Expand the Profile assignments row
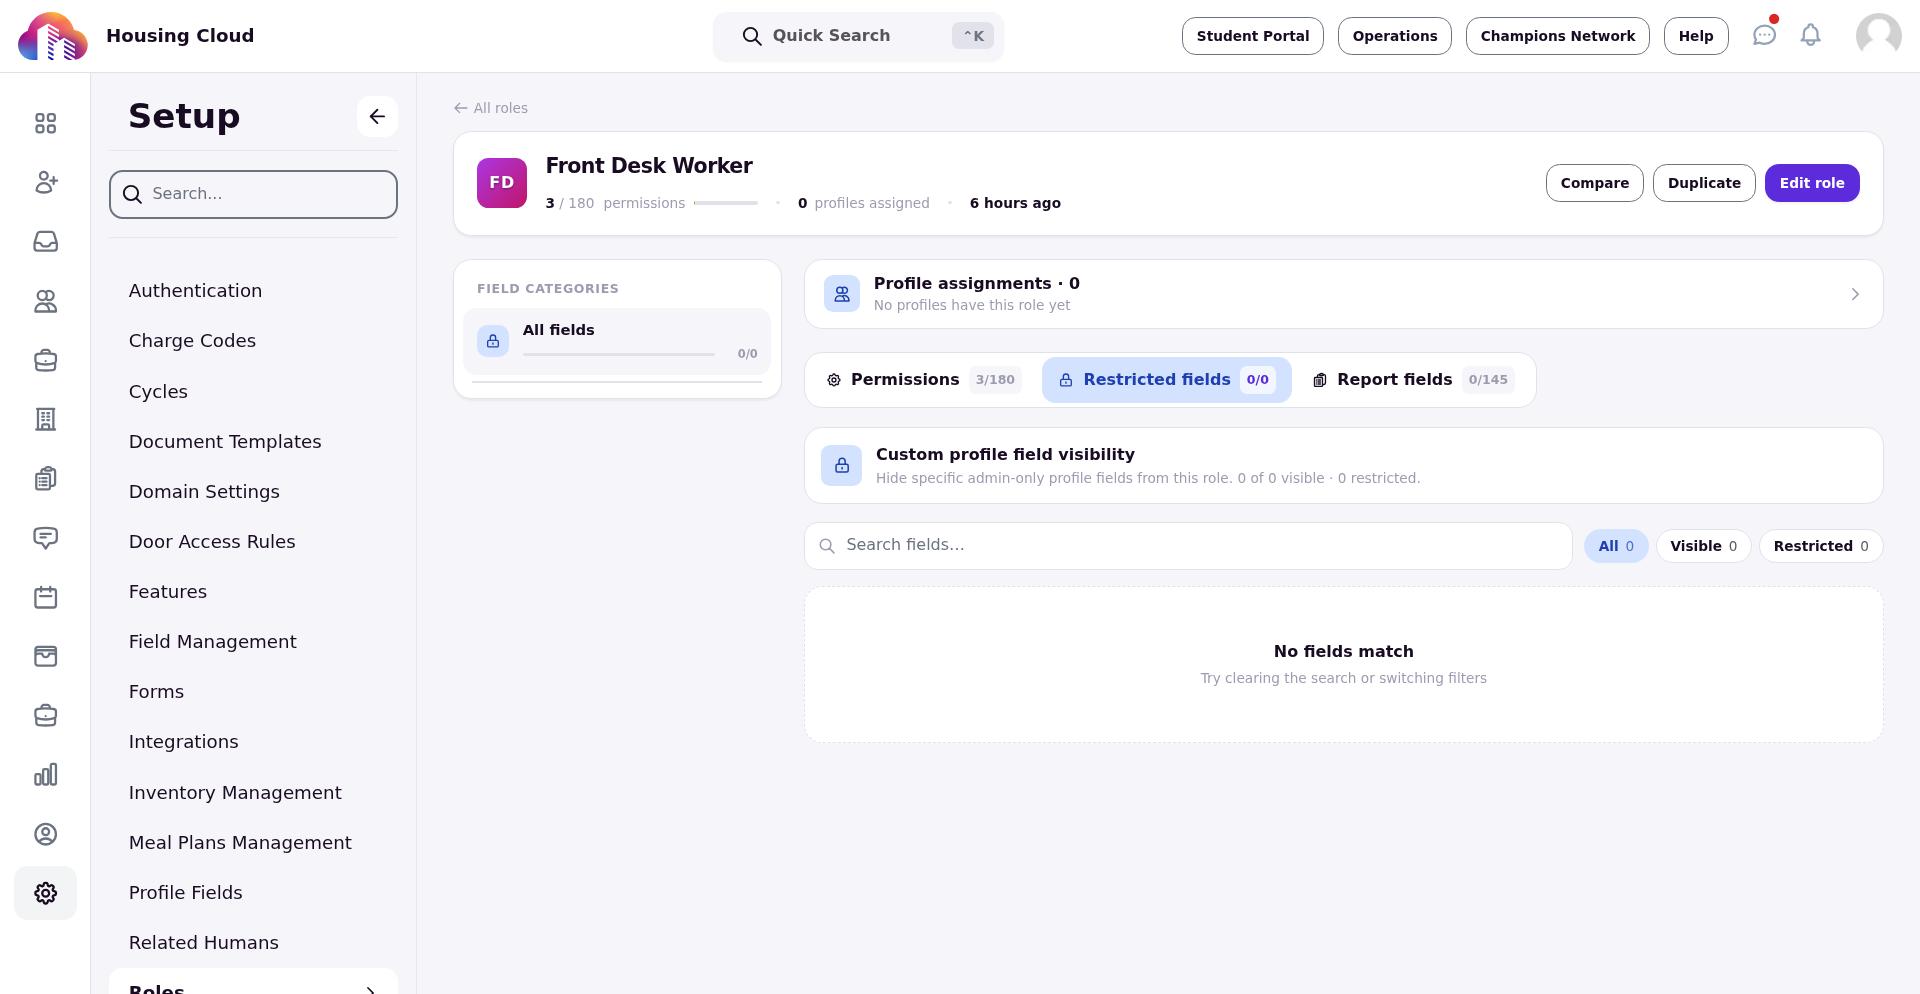 pos(1343,294)
